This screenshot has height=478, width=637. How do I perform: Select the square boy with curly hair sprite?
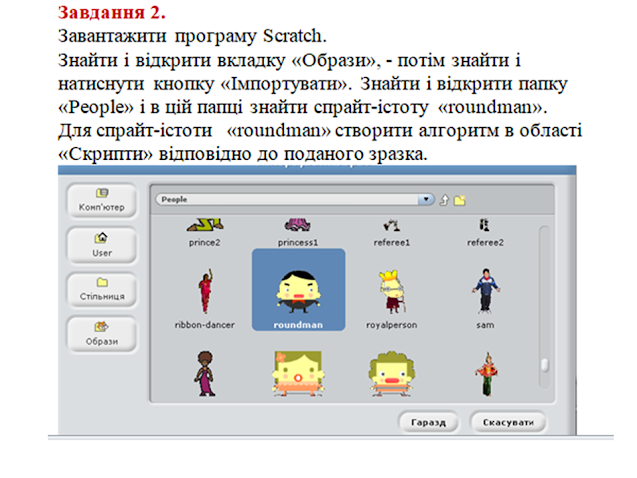point(392,374)
